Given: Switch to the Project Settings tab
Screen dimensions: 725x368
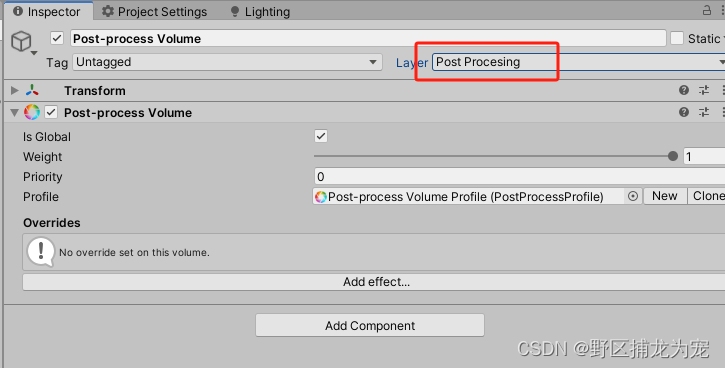Looking at the screenshot, I should 154,12.
